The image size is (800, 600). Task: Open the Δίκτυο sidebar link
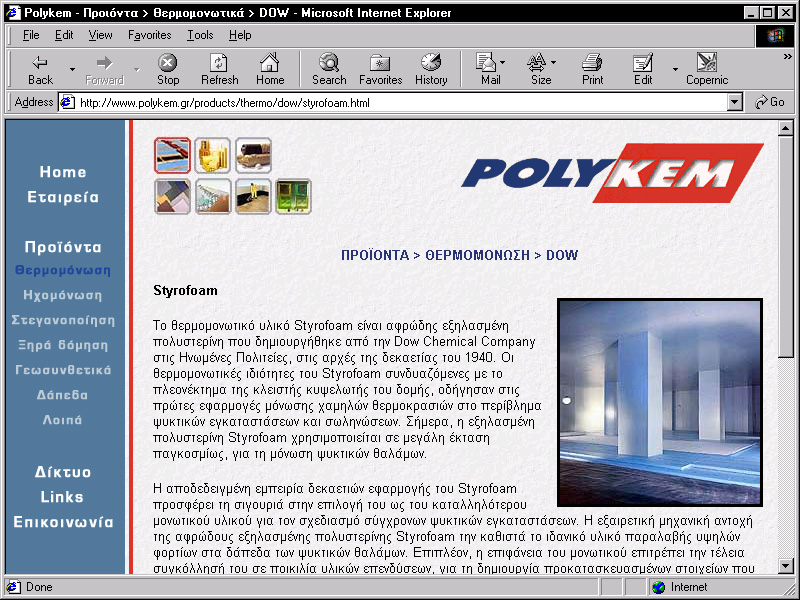coord(63,472)
